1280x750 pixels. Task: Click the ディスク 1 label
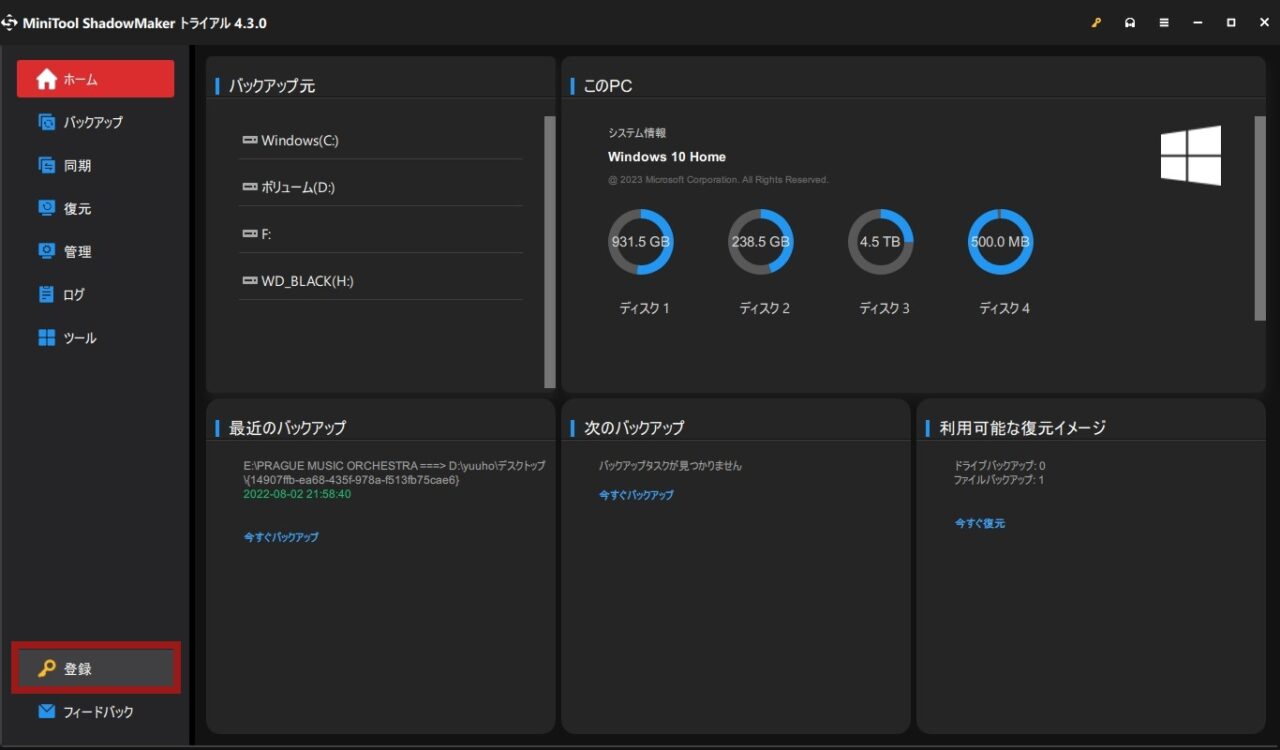644,308
